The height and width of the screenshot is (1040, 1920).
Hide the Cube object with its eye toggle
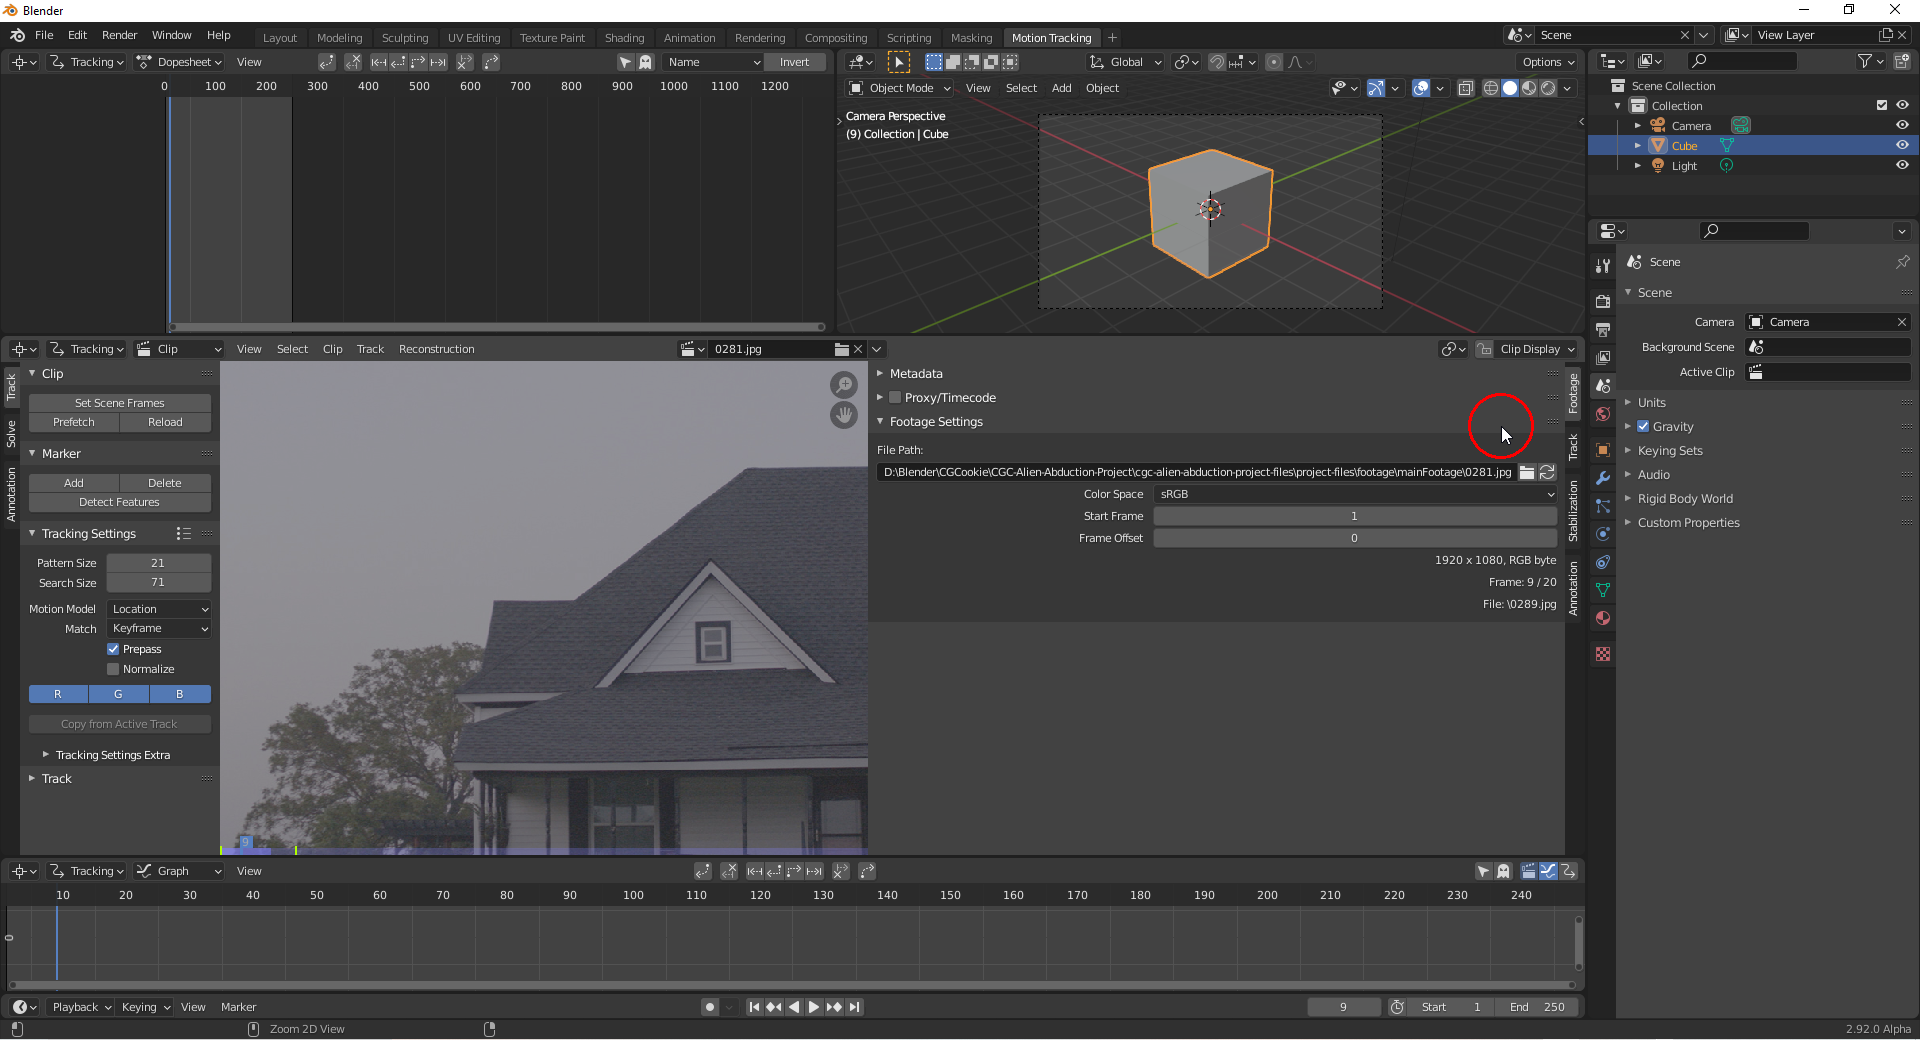[x=1902, y=145]
